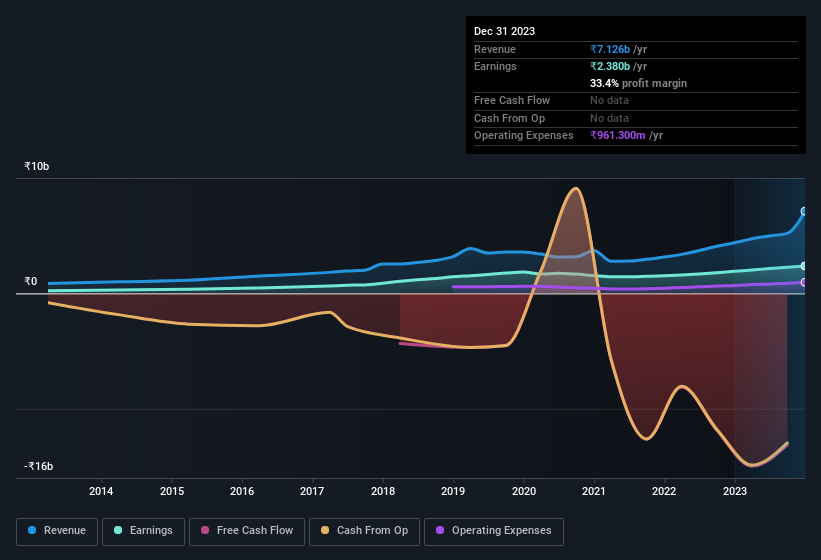This screenshot has width=821, height=560.
Task: Click the blue Revenue endpoint marker
Action: (x=803, y=212)
